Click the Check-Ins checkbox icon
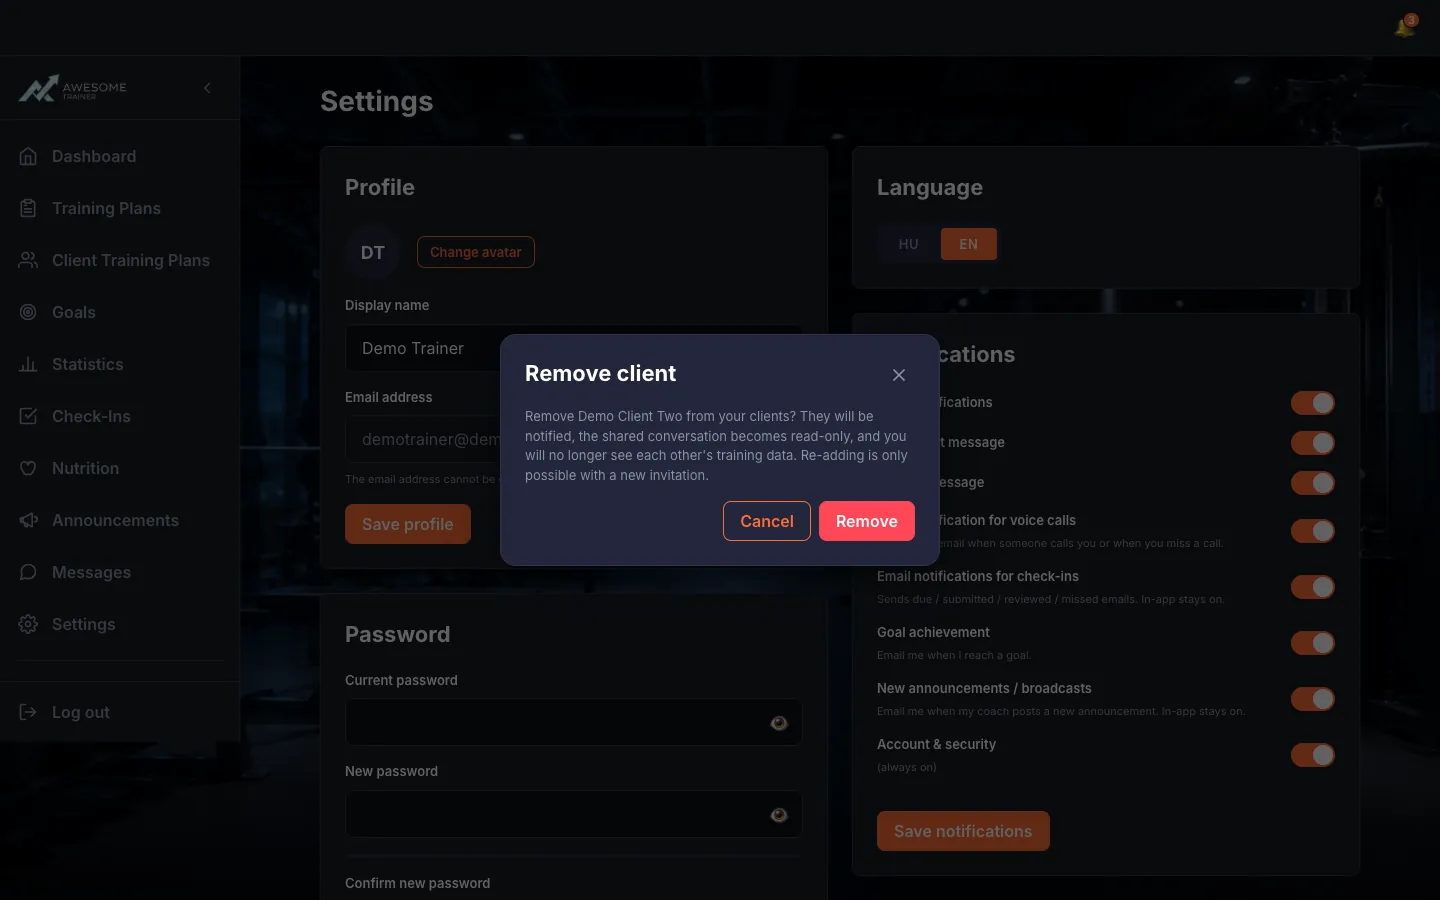Viewport: 1440px width, 900px height. (x=28, y=416)
